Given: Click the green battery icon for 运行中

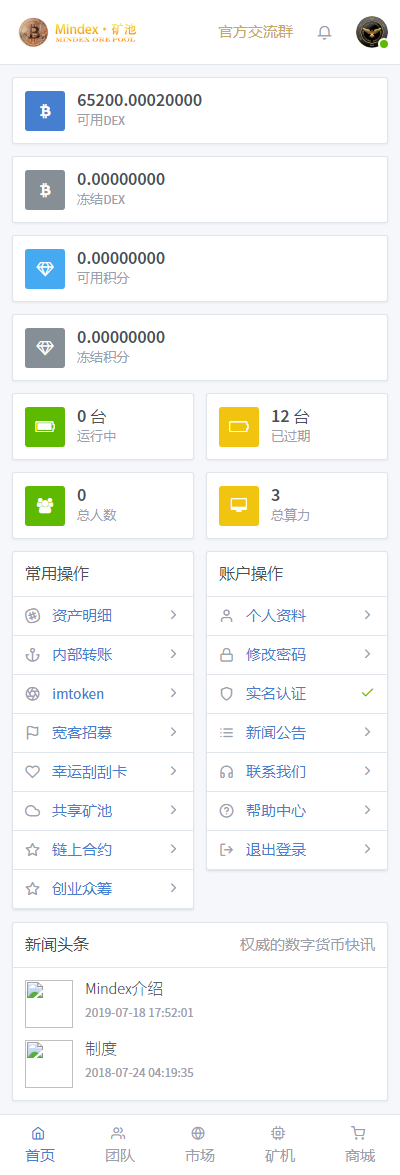Looking at the screenshot, I should point(45,427).
